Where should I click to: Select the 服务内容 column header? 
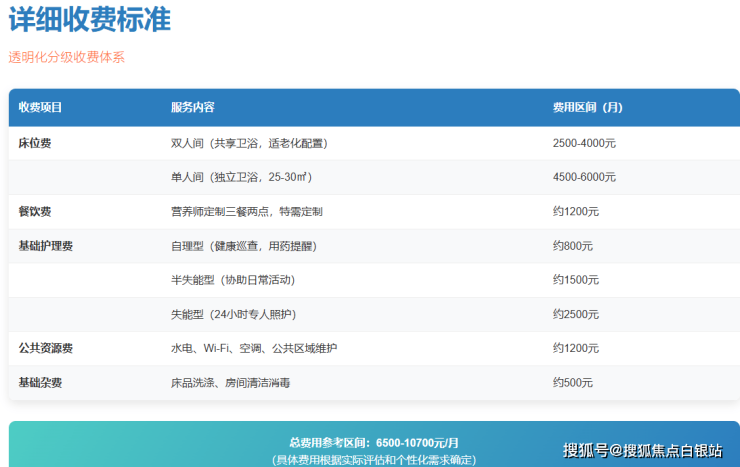point(192,107)
